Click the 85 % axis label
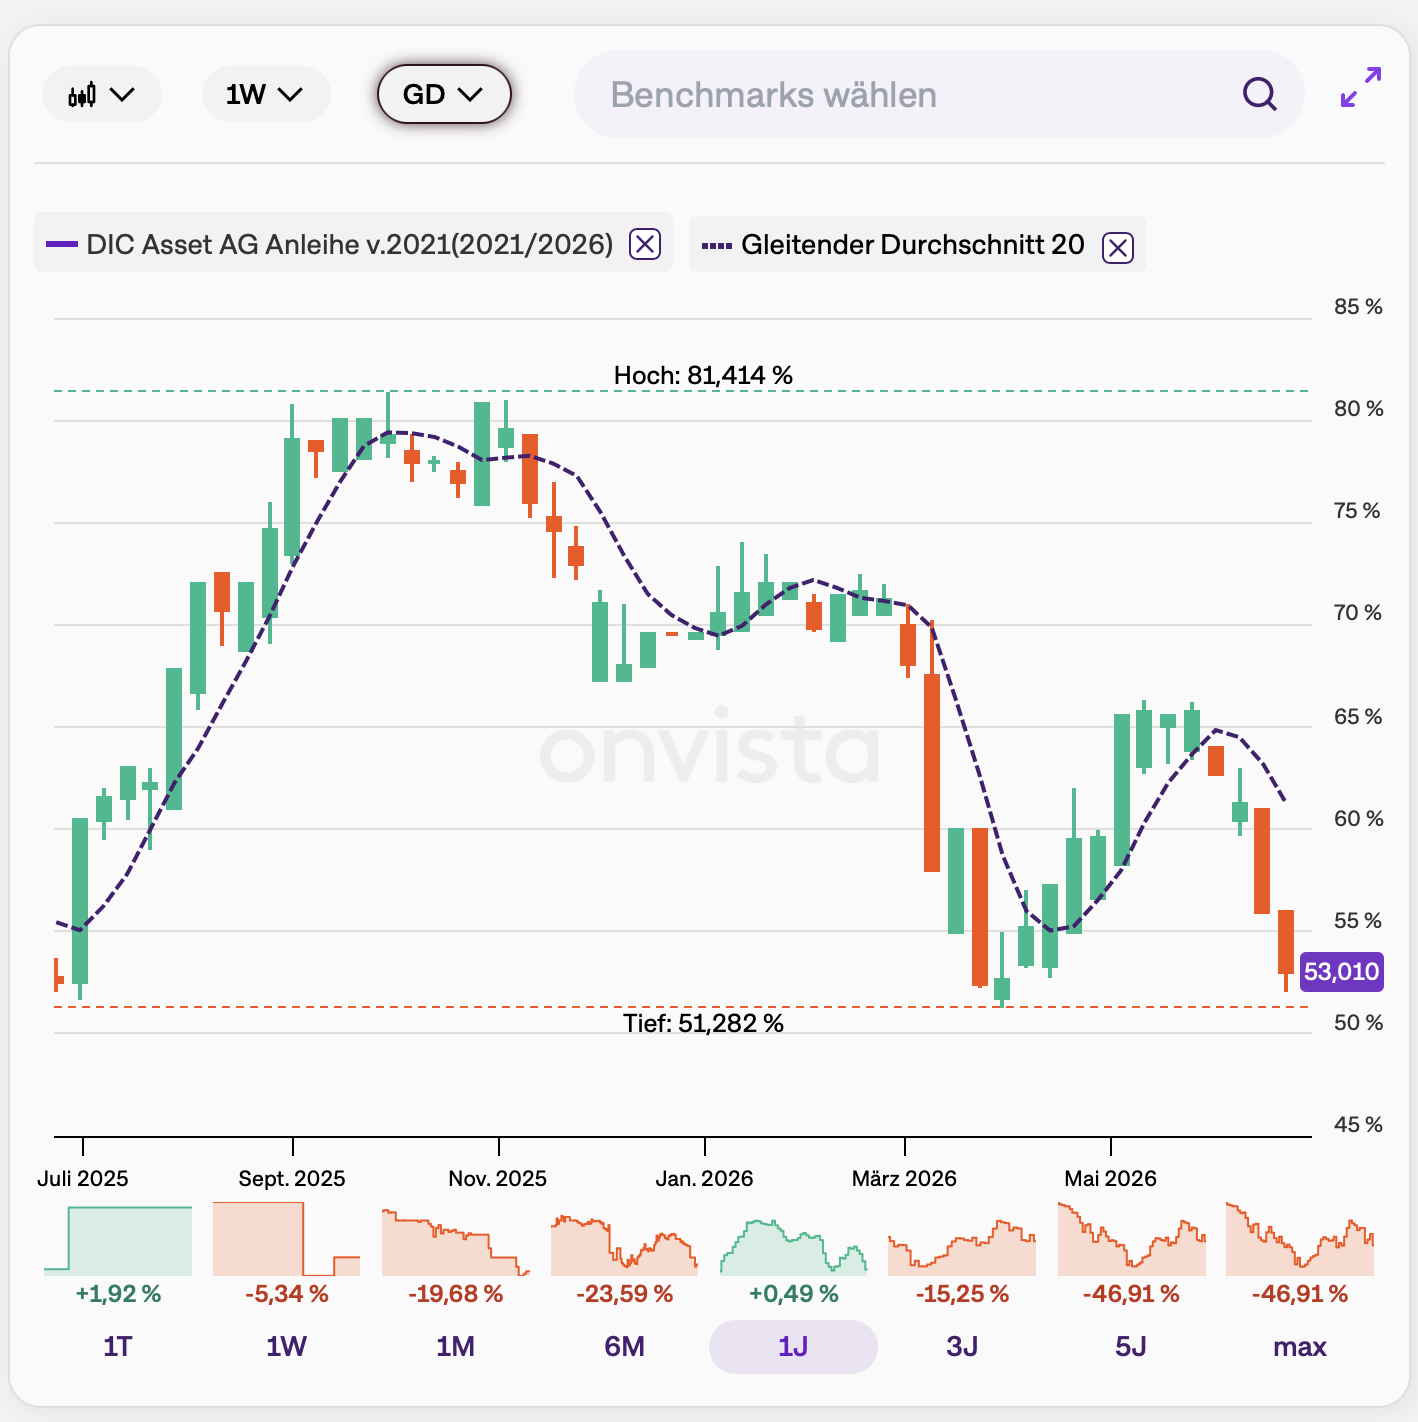 tap(1358, 307)
